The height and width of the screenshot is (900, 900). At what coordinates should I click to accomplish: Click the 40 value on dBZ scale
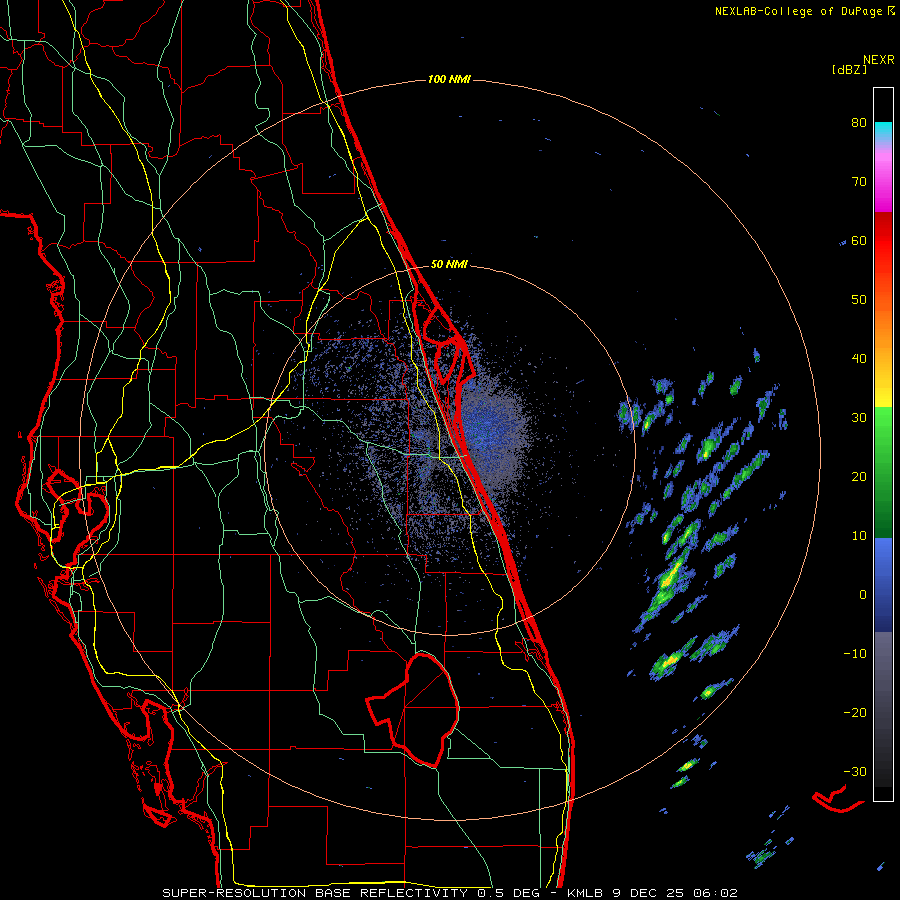pyautogui.click(x=859, y=359)
